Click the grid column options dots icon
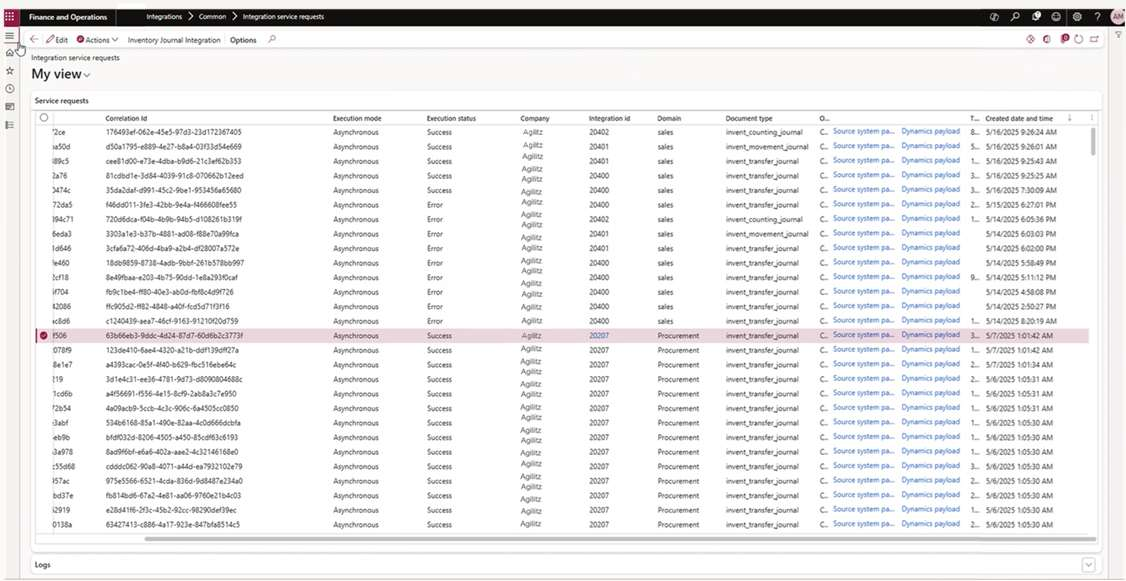Viewport: 1126px width, 581px height. click(1092, 118)
